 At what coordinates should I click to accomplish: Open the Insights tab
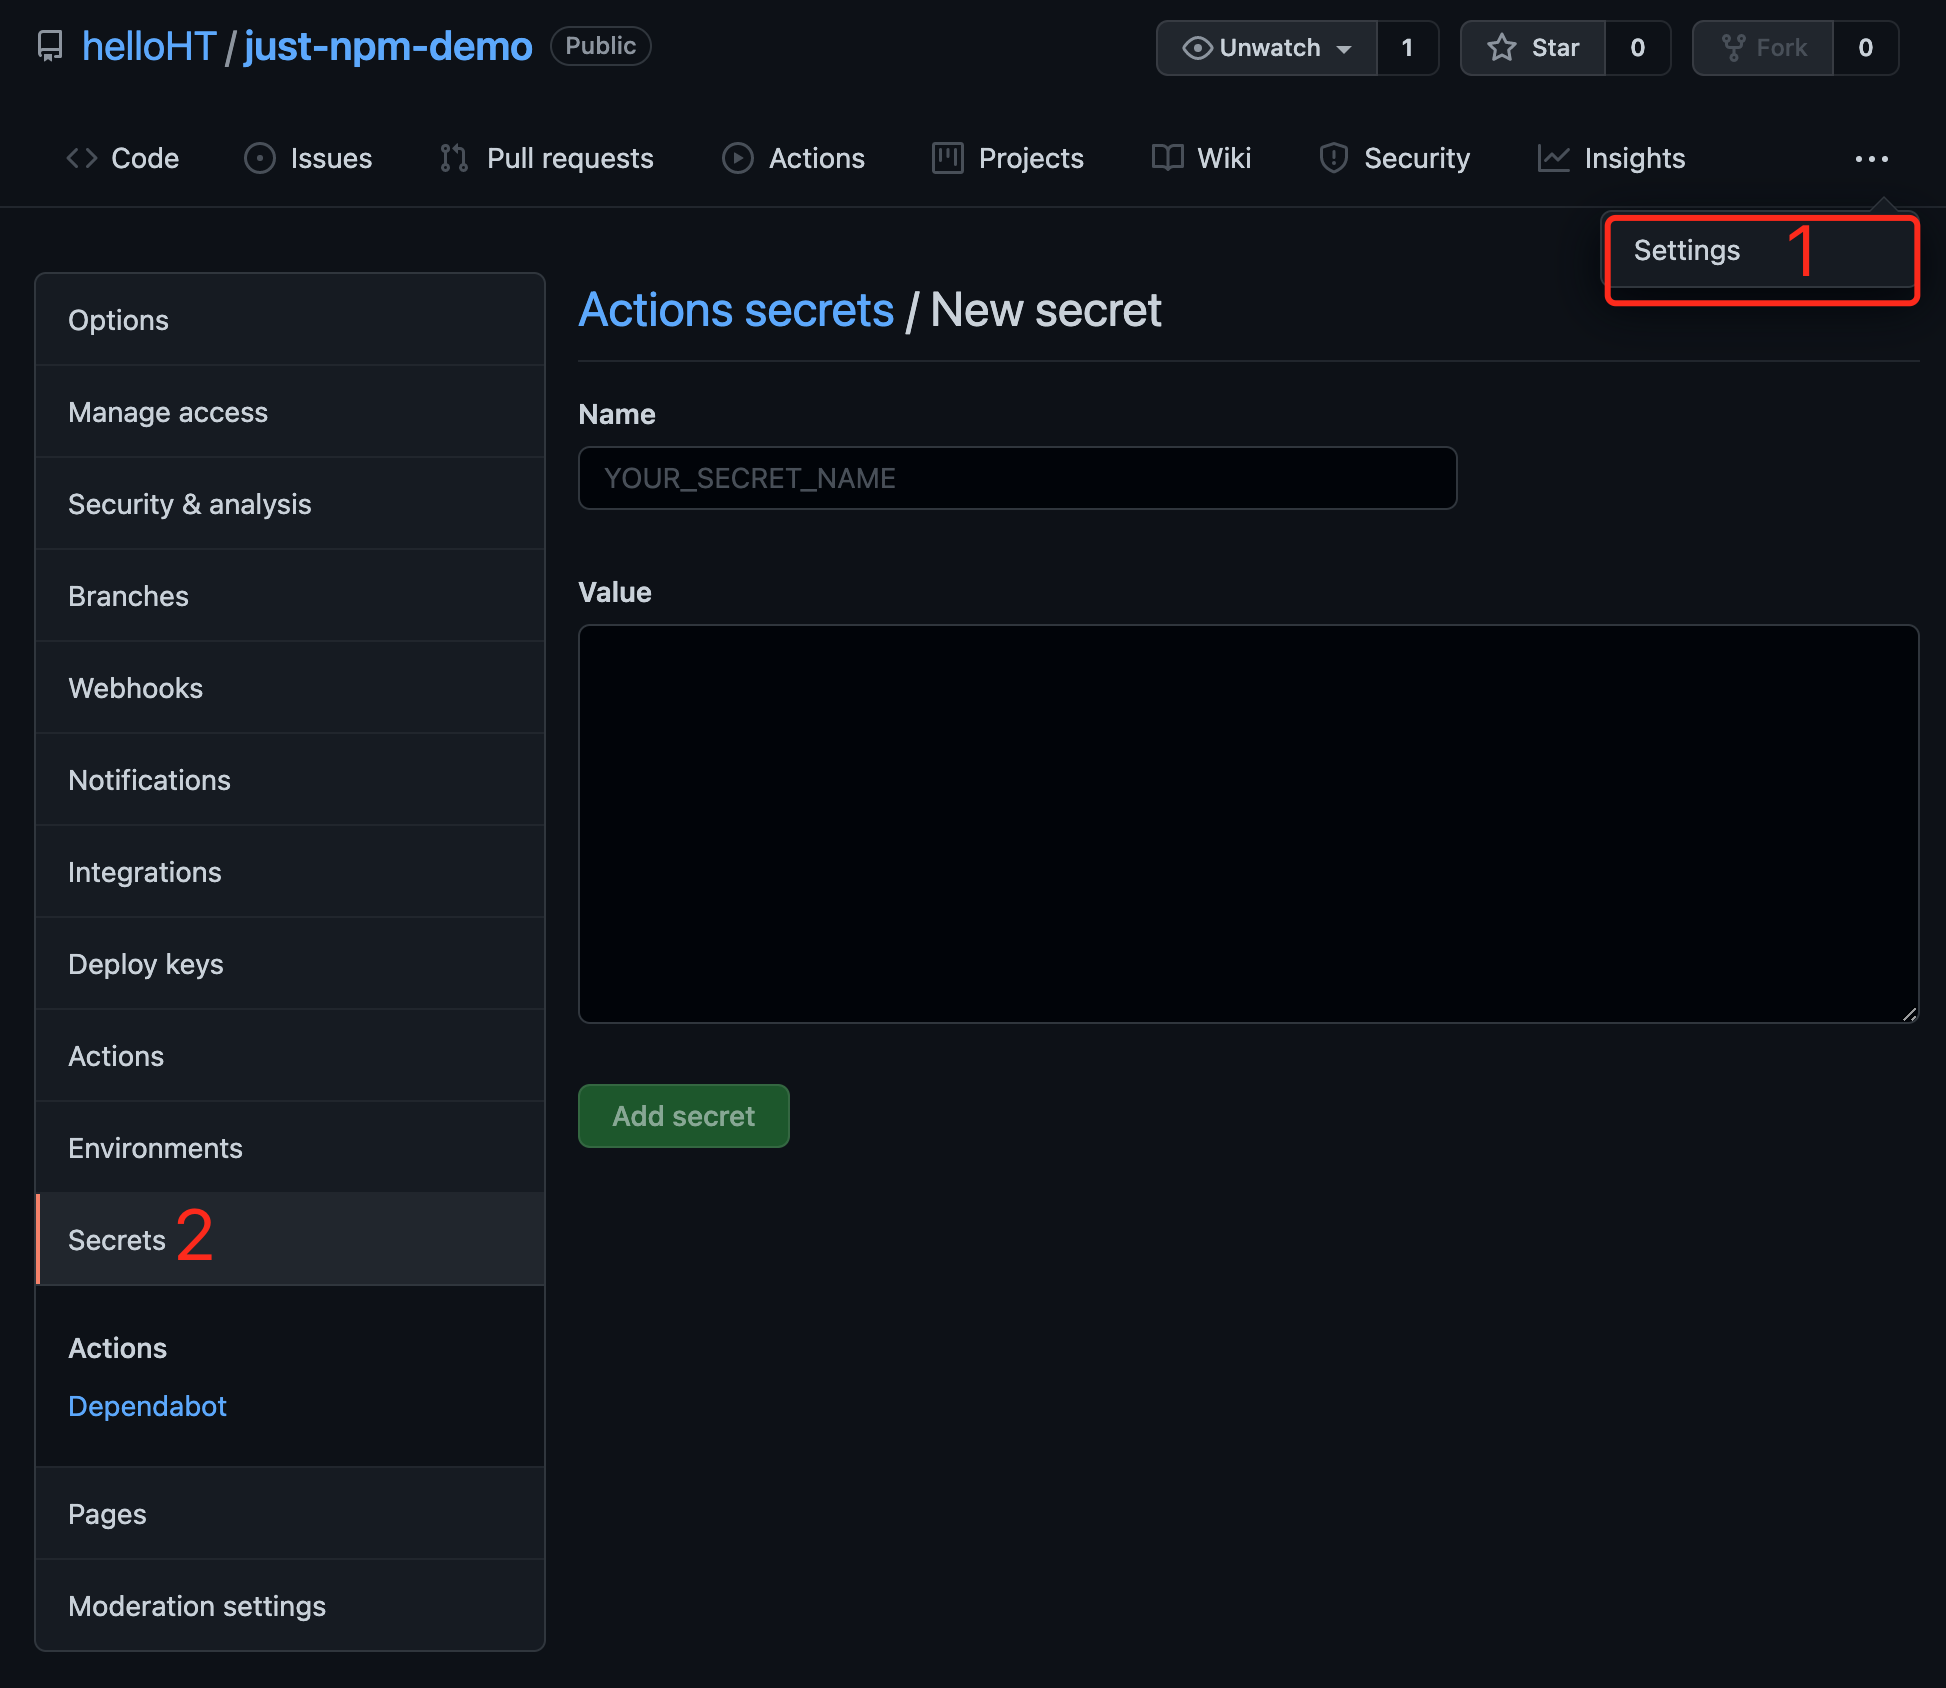point(1611,158)
